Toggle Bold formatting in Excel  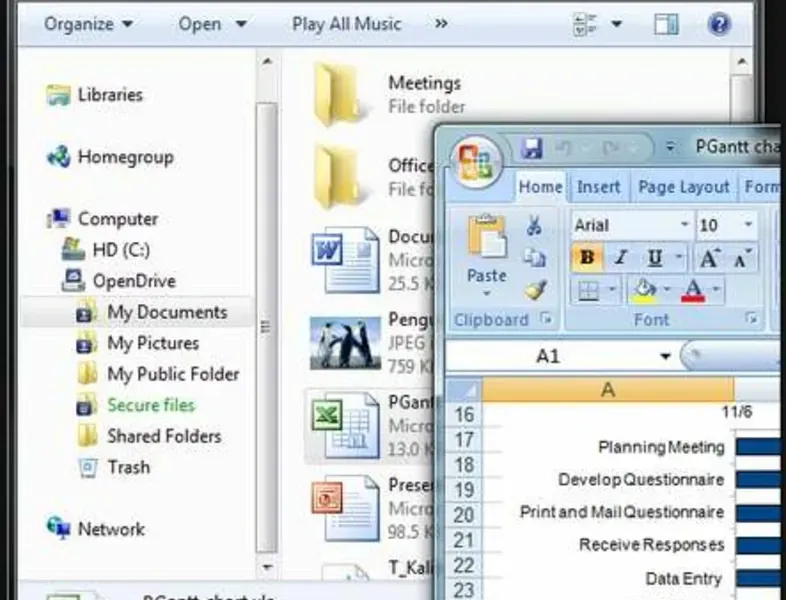[587, 258]
